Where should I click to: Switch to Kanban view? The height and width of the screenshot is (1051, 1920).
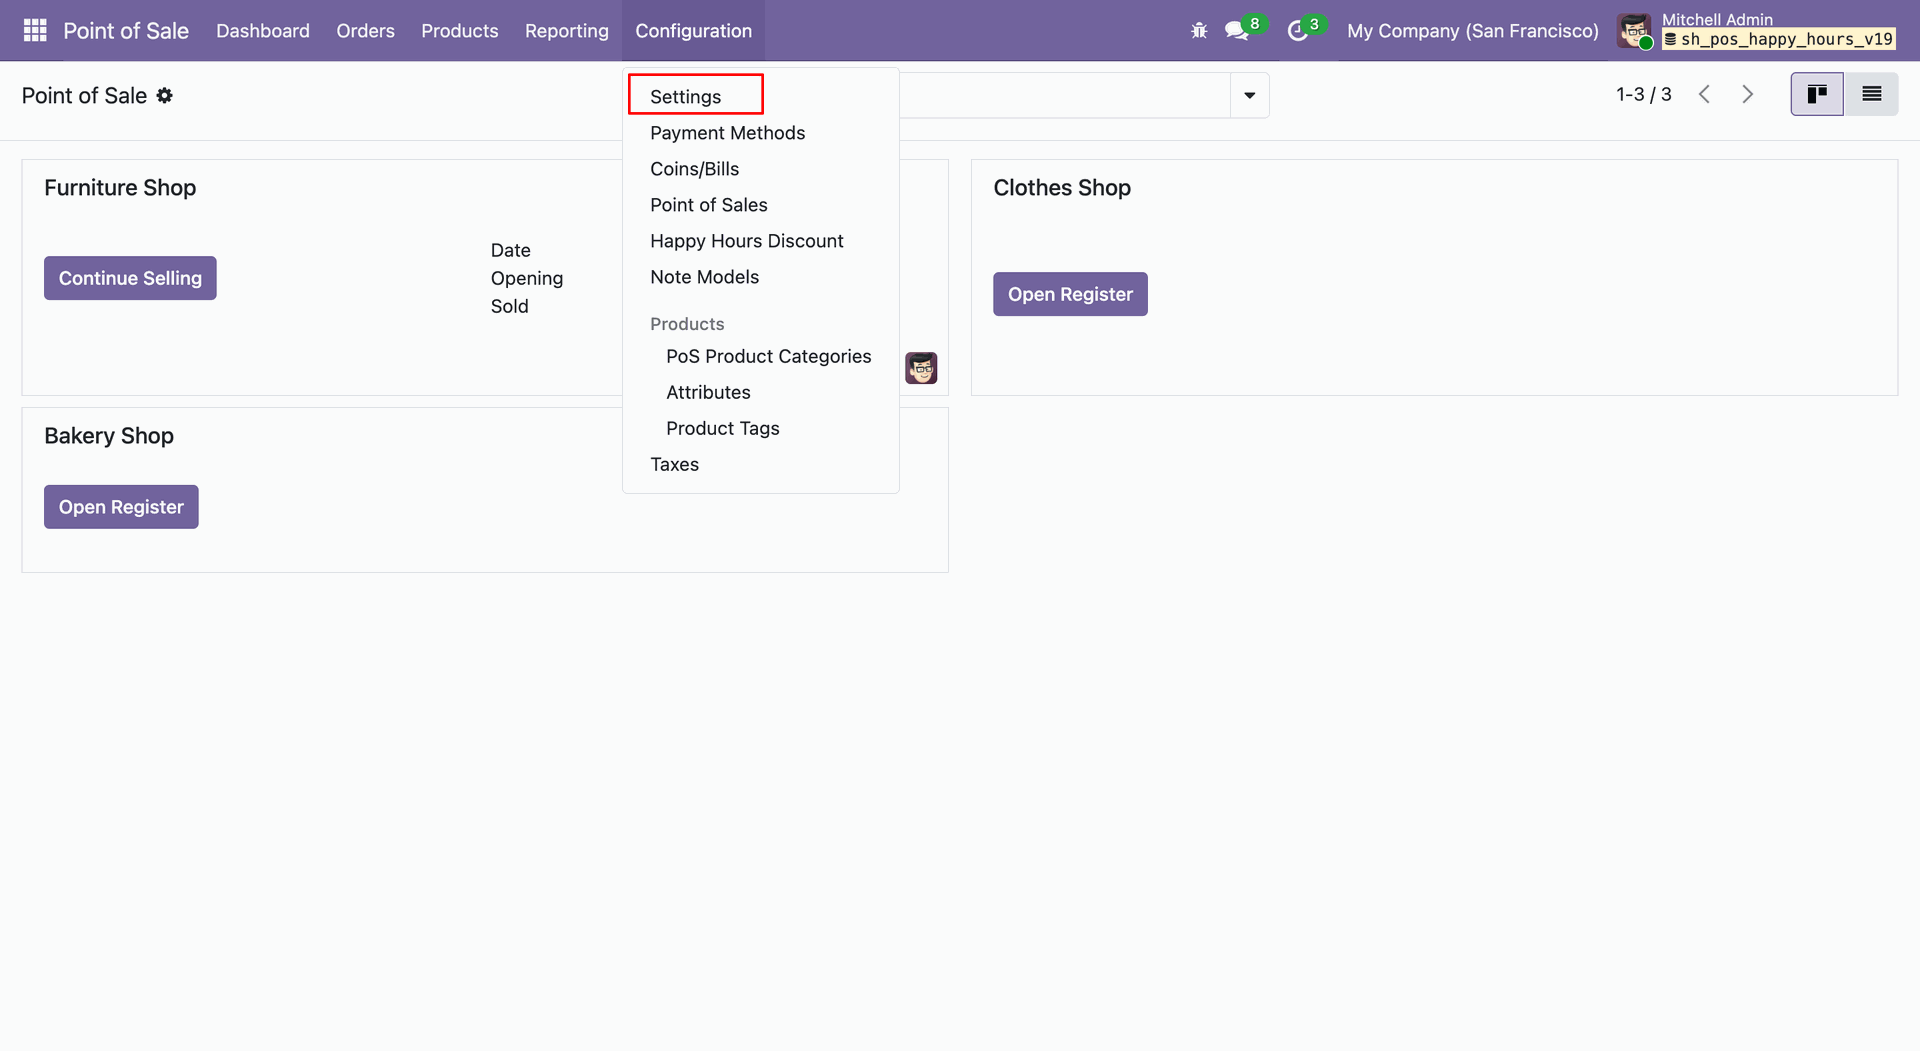[x=1816, y=94]
